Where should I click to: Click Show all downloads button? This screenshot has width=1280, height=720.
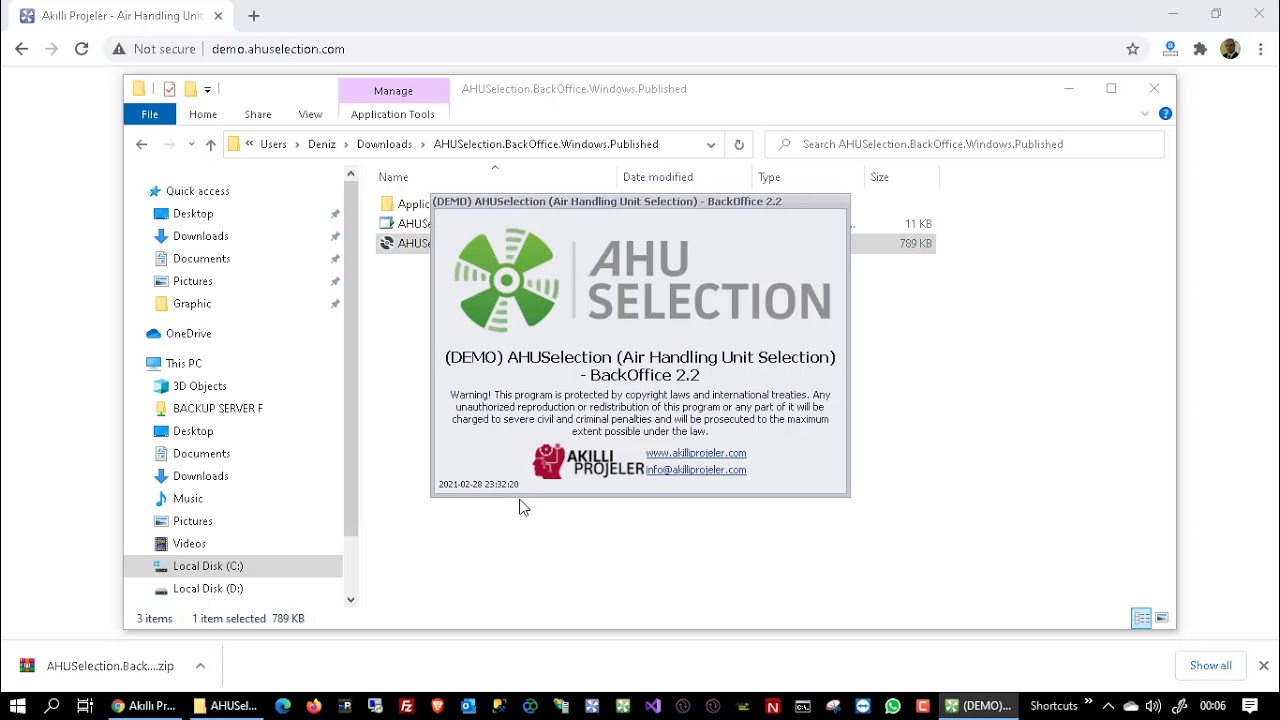click(1211, 666)
